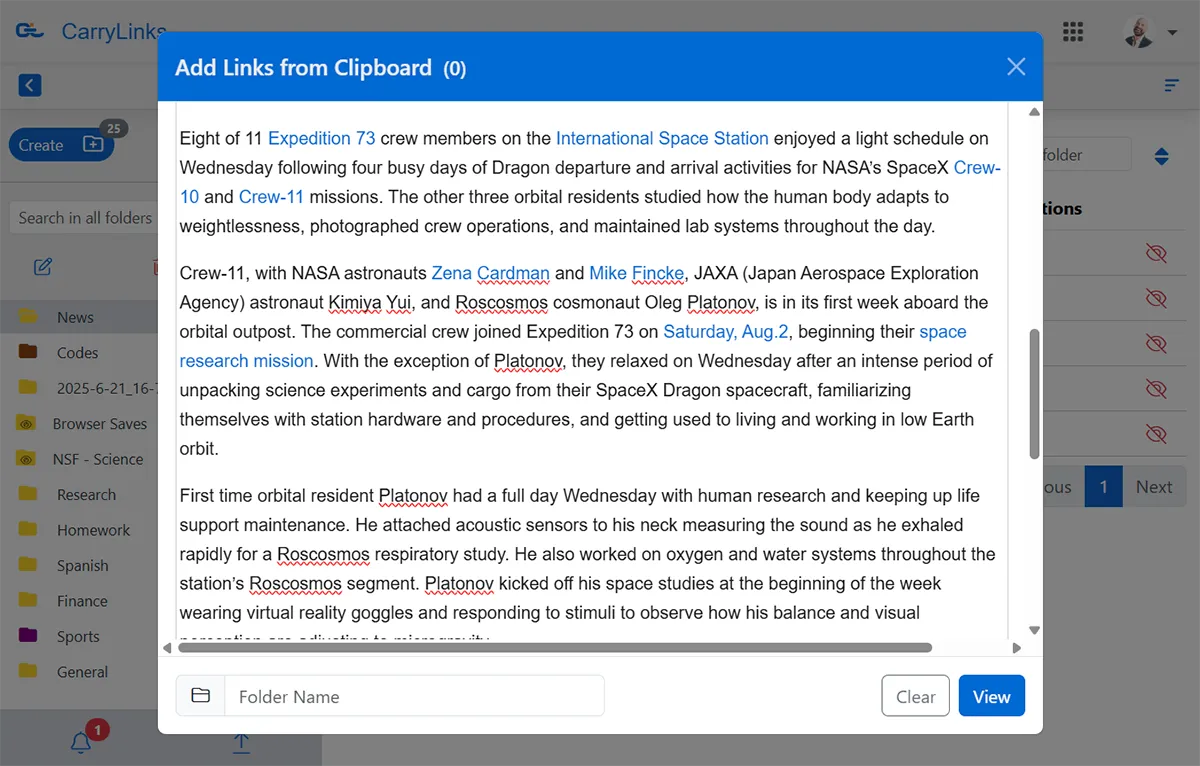Image resolution: width=1200 pixels, height=766 pixels.
Task: Click the scroll left arrow in dialog
Action: pos(167,648)
